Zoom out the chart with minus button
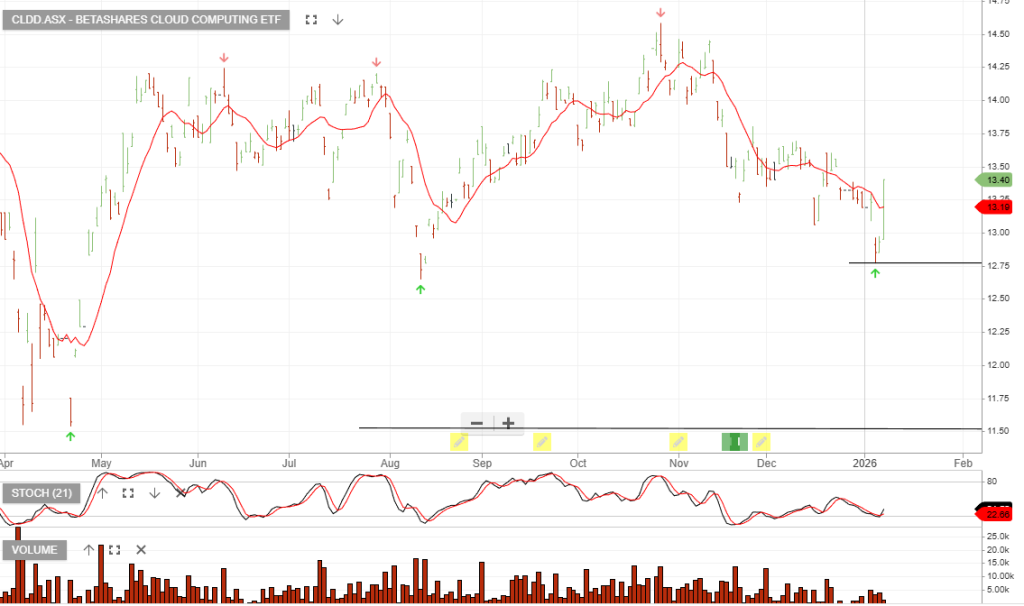 click(x=477, y=423)
